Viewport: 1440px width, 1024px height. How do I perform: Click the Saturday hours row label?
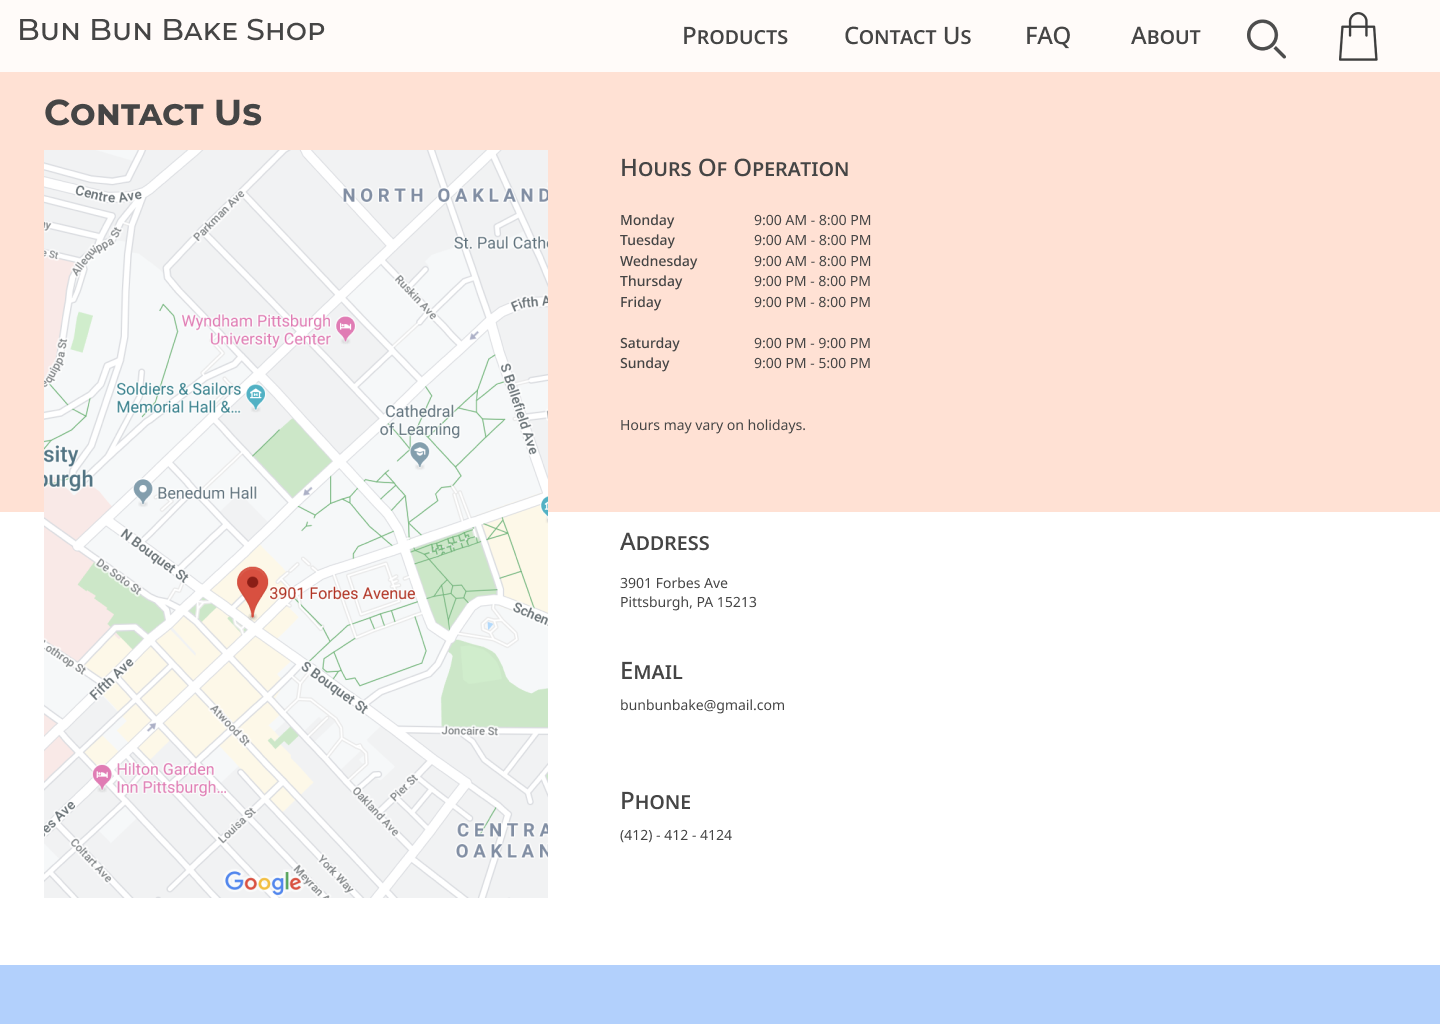coord(649,343)
